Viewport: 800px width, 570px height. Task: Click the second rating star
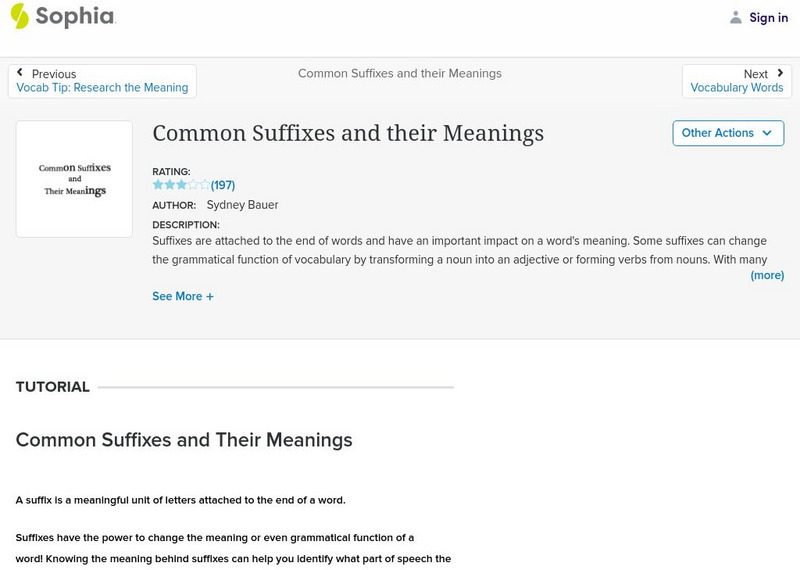click(x=170, y=185)
